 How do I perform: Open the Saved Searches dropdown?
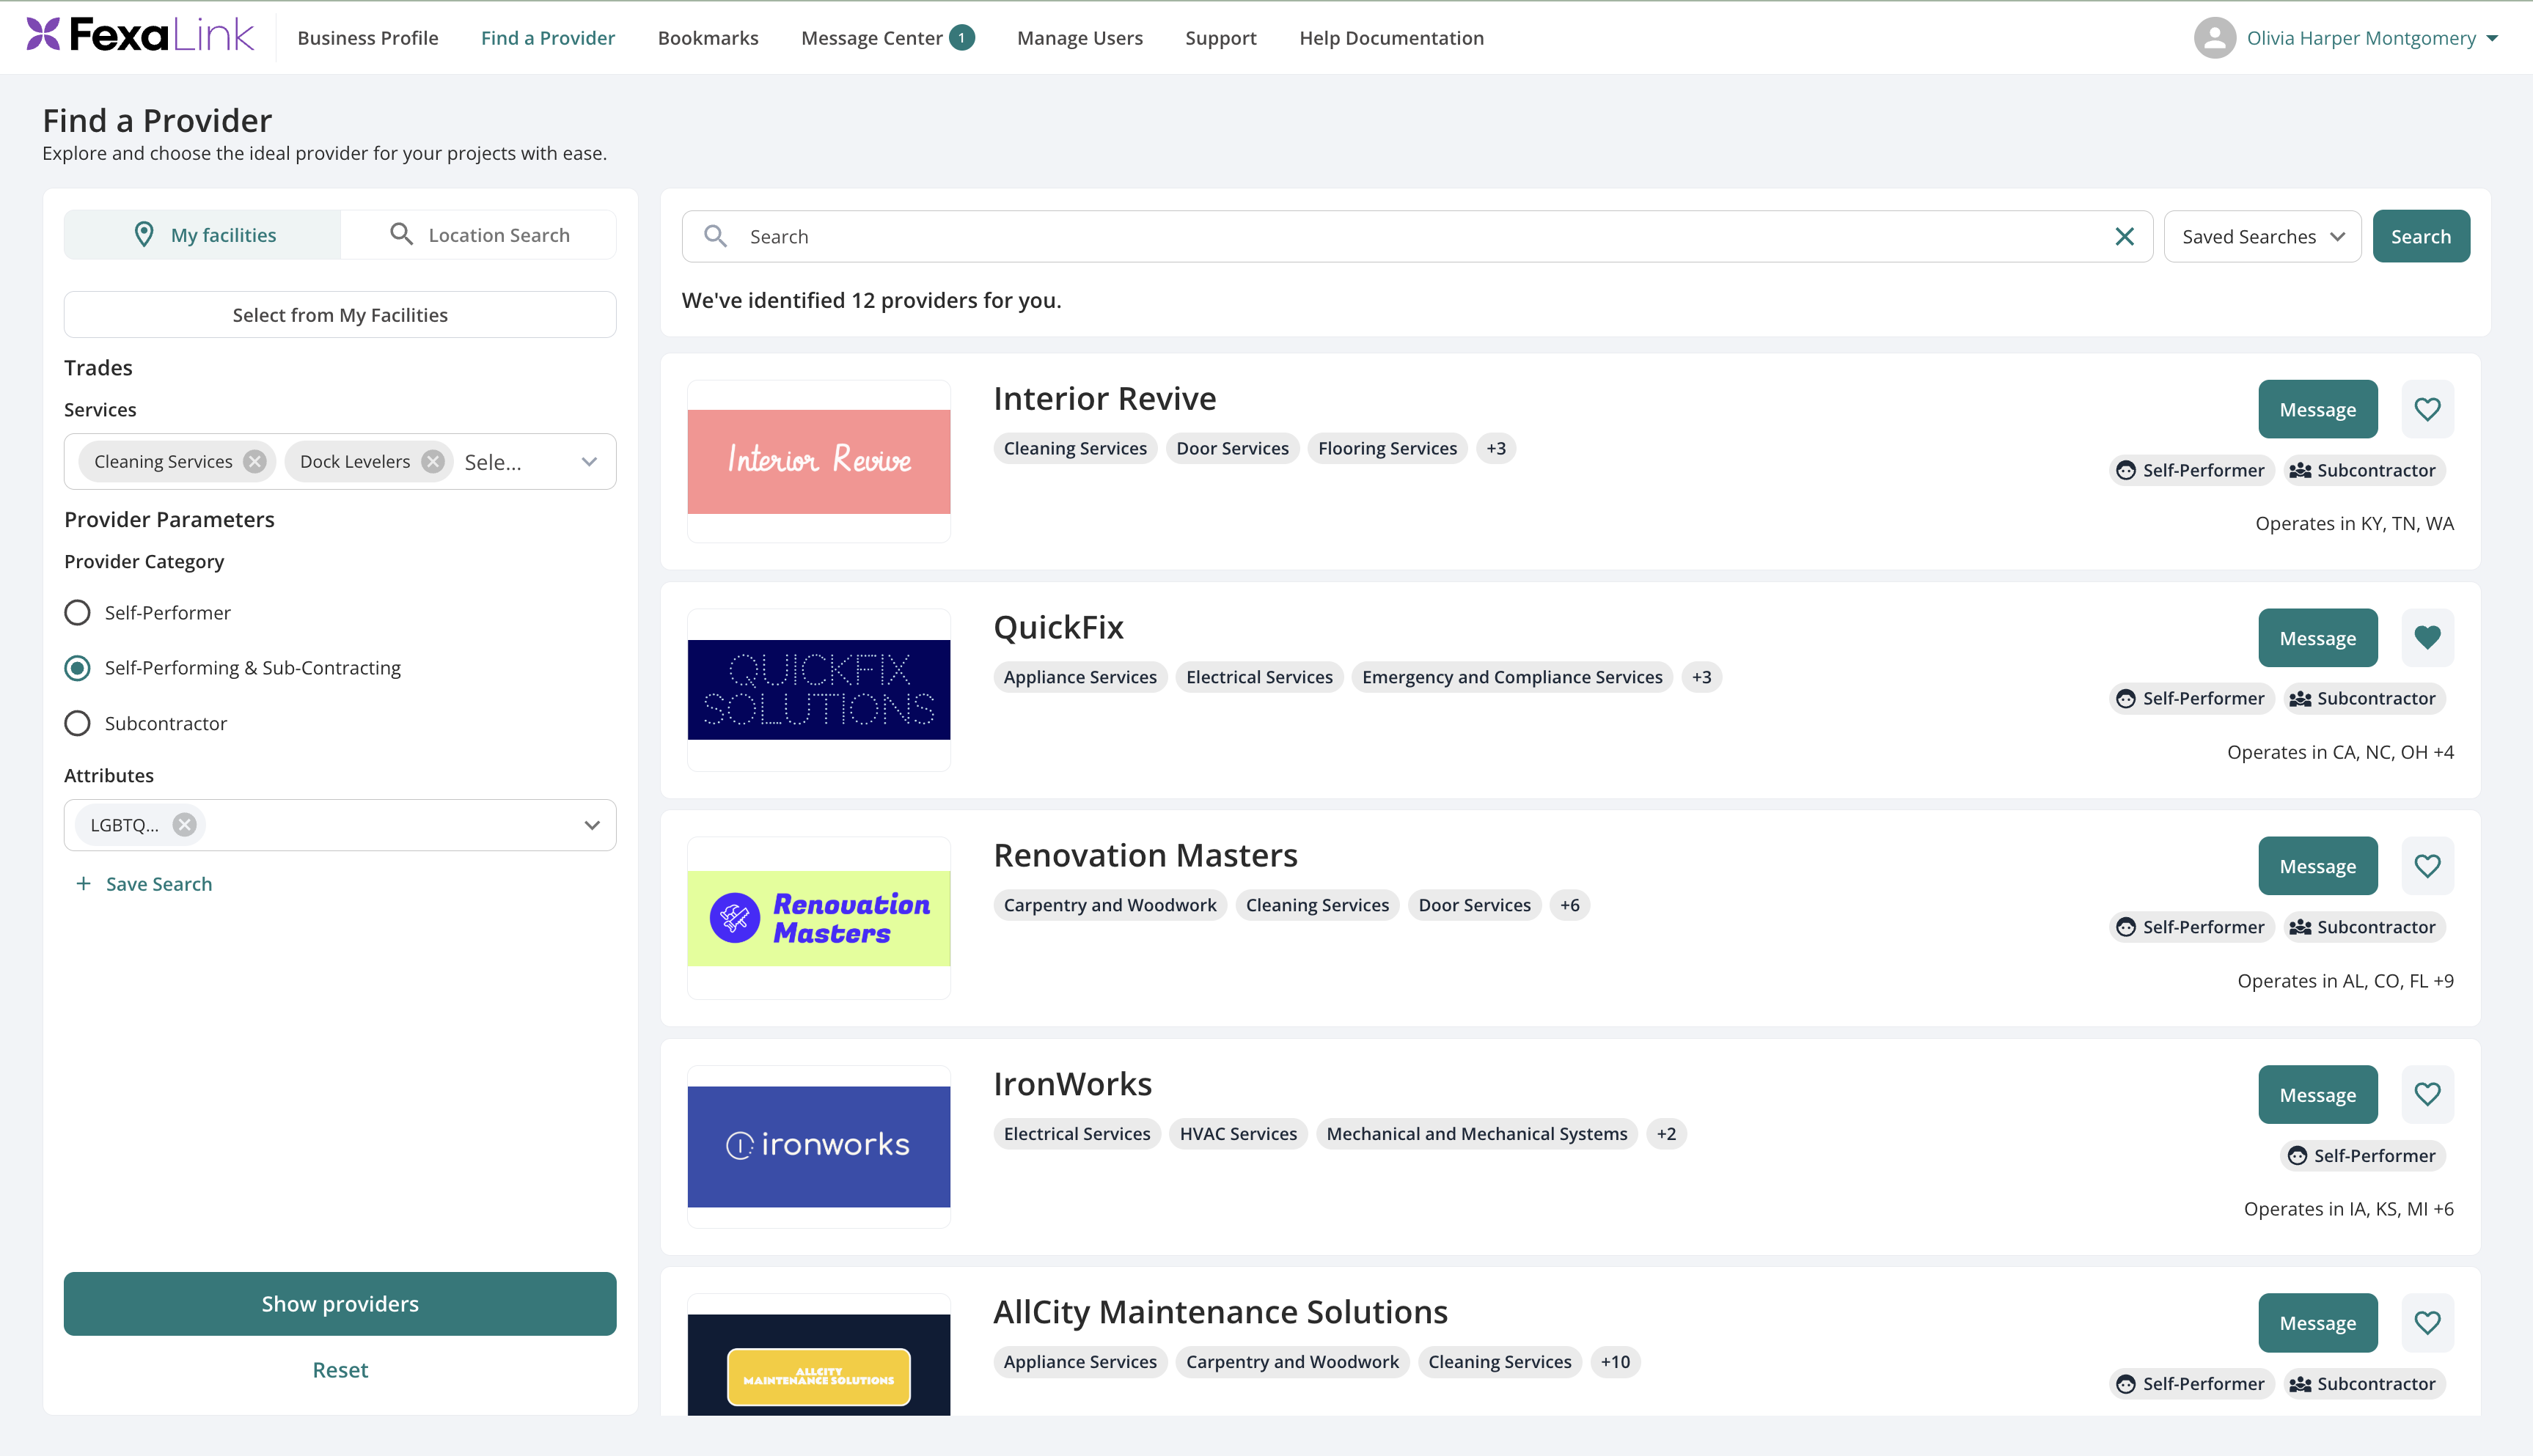coord(2262,236)
